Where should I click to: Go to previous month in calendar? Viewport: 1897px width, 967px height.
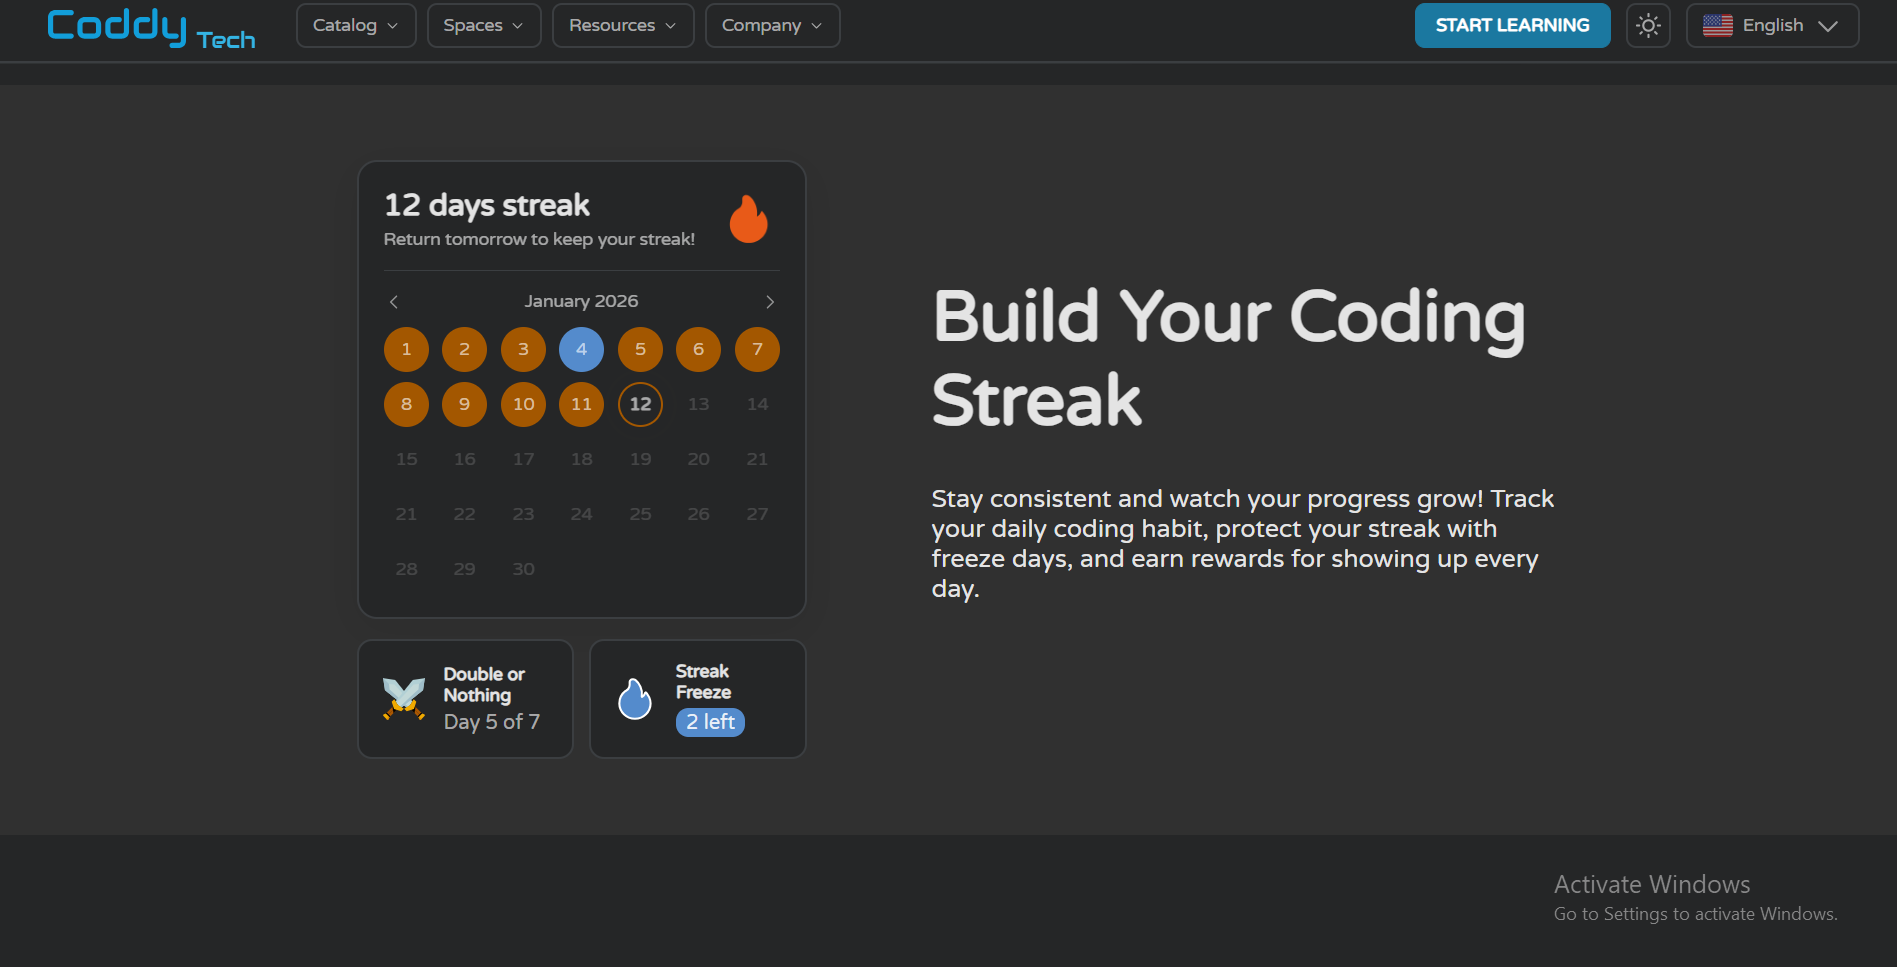point(394,302)
